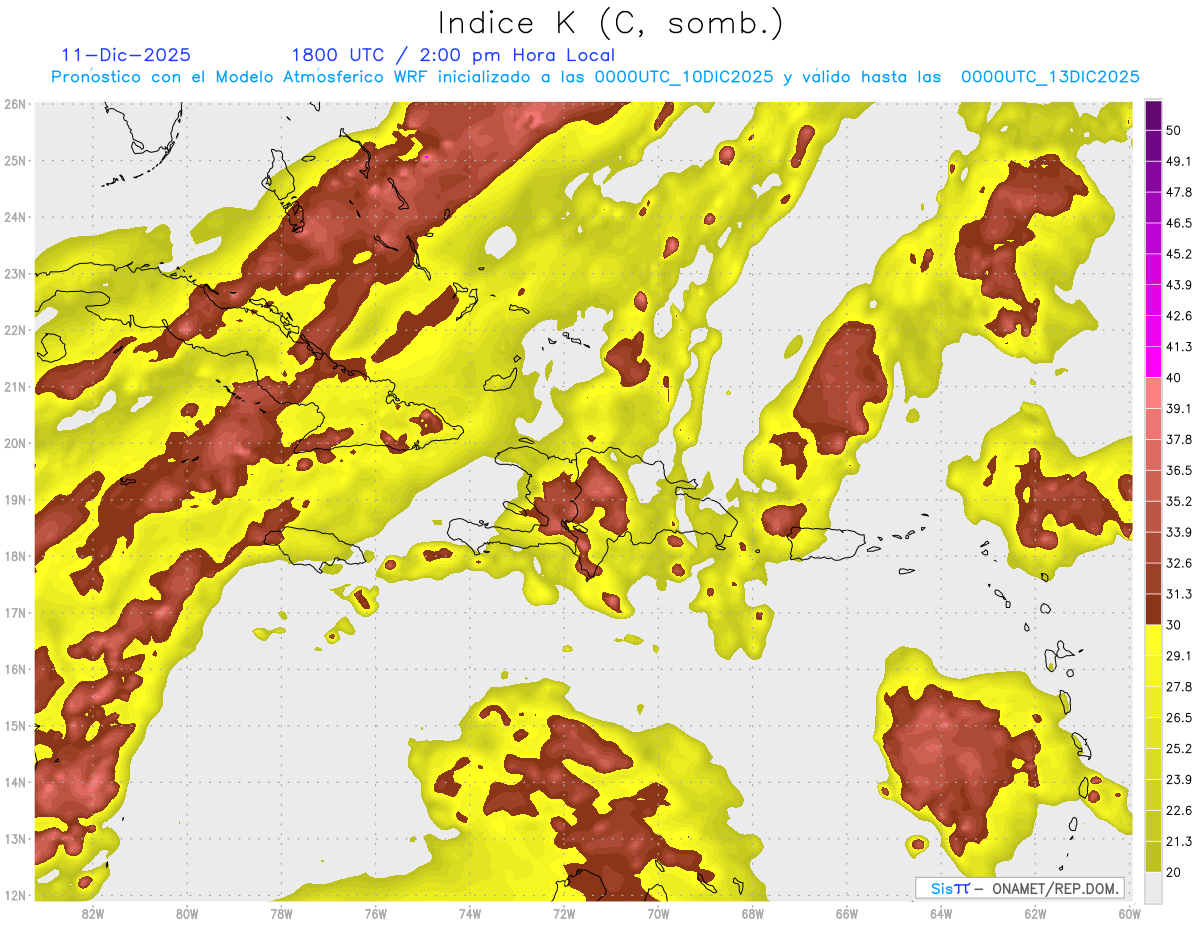The image size is (1200, 927).
Task: Click the latitude label '17N'
Action: tap(15, 613)
